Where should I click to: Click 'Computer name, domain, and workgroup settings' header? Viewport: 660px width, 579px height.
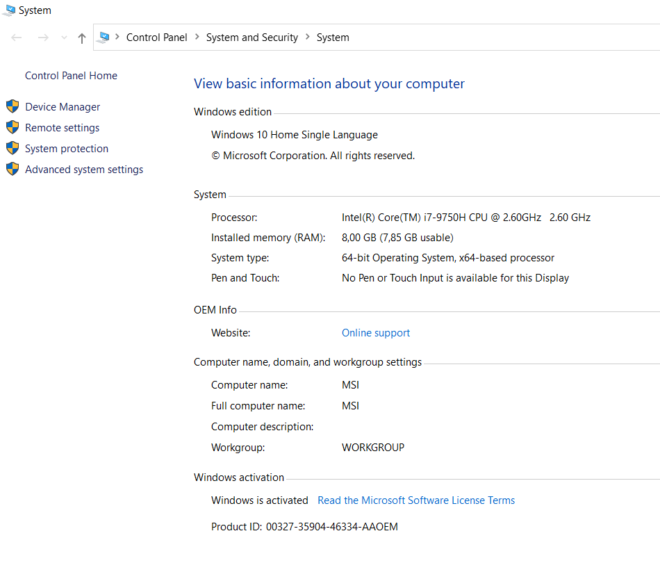[x=307, y=362]
